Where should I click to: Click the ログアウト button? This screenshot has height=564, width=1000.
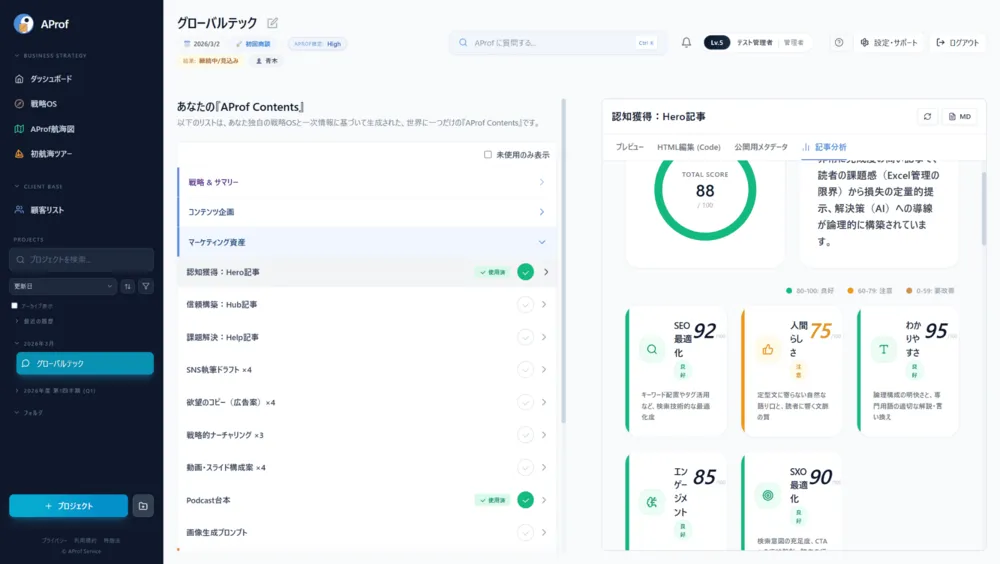point(958,43)
